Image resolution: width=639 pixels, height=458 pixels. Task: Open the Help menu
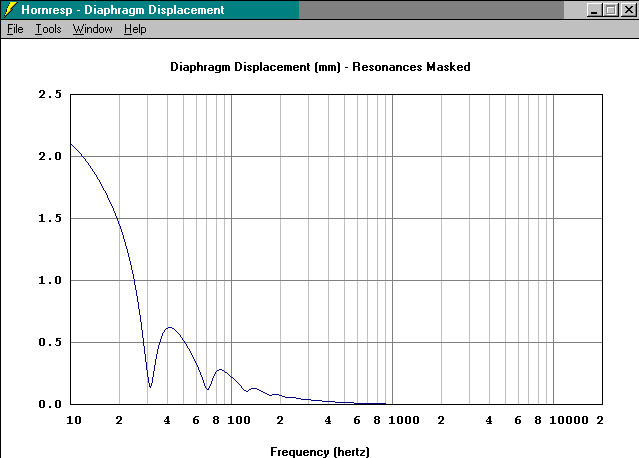tap(135, 29)
